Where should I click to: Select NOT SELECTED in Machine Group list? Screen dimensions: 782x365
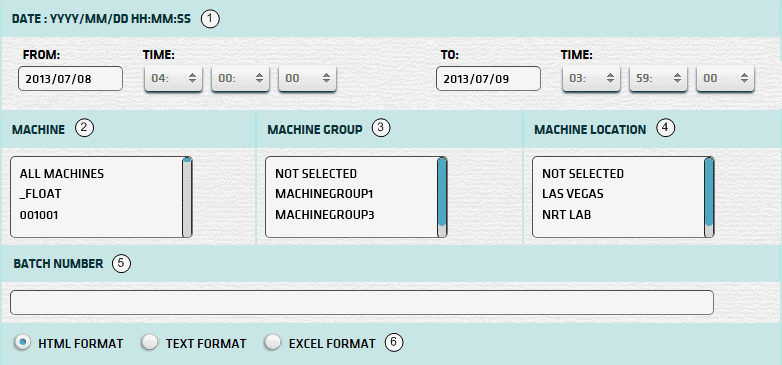(x=316, y=174)
